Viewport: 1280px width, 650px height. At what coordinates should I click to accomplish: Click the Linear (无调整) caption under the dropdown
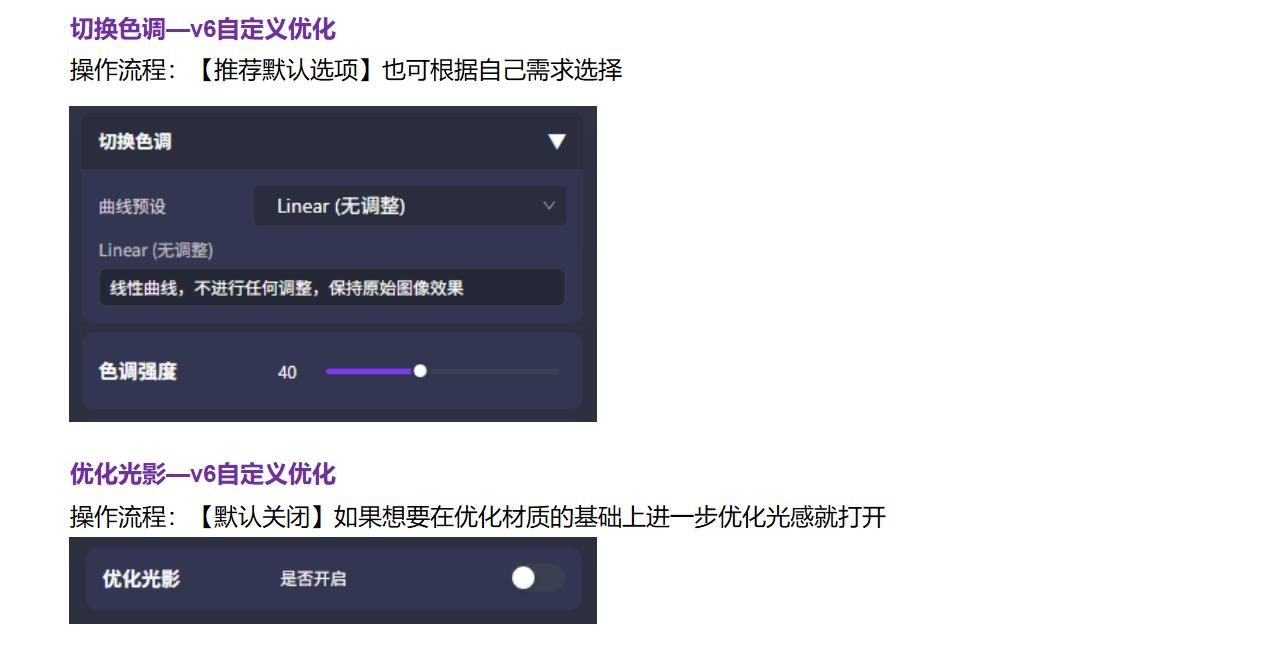click(156, 250)
